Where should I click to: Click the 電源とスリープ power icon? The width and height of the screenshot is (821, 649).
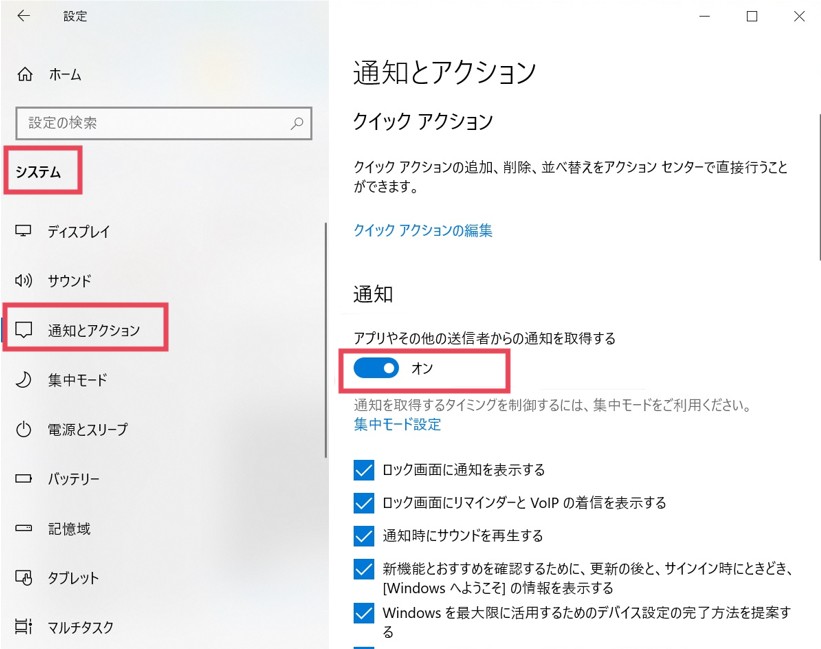click(24, 430)
